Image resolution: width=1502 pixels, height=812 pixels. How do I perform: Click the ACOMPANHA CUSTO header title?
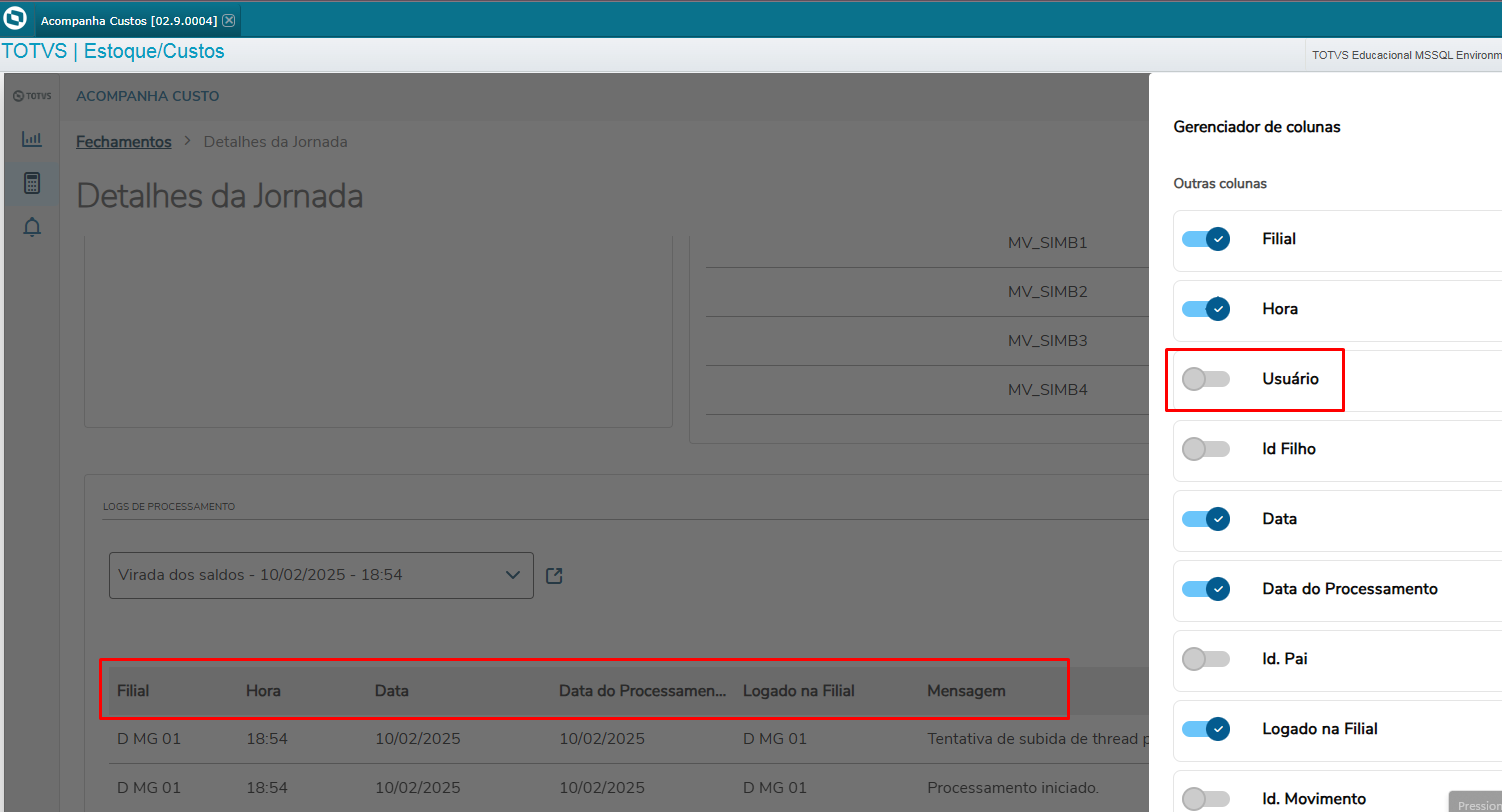[148, 97]
